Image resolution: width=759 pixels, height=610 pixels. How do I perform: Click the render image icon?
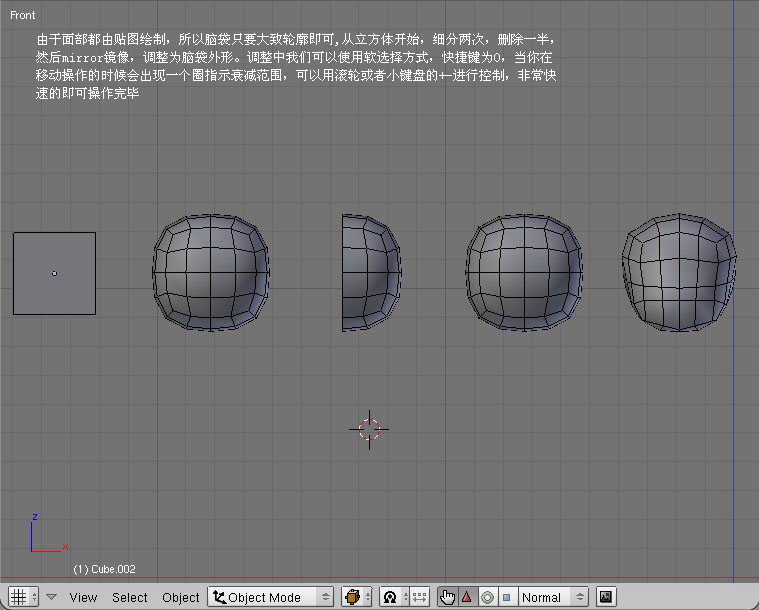point(605,597)
